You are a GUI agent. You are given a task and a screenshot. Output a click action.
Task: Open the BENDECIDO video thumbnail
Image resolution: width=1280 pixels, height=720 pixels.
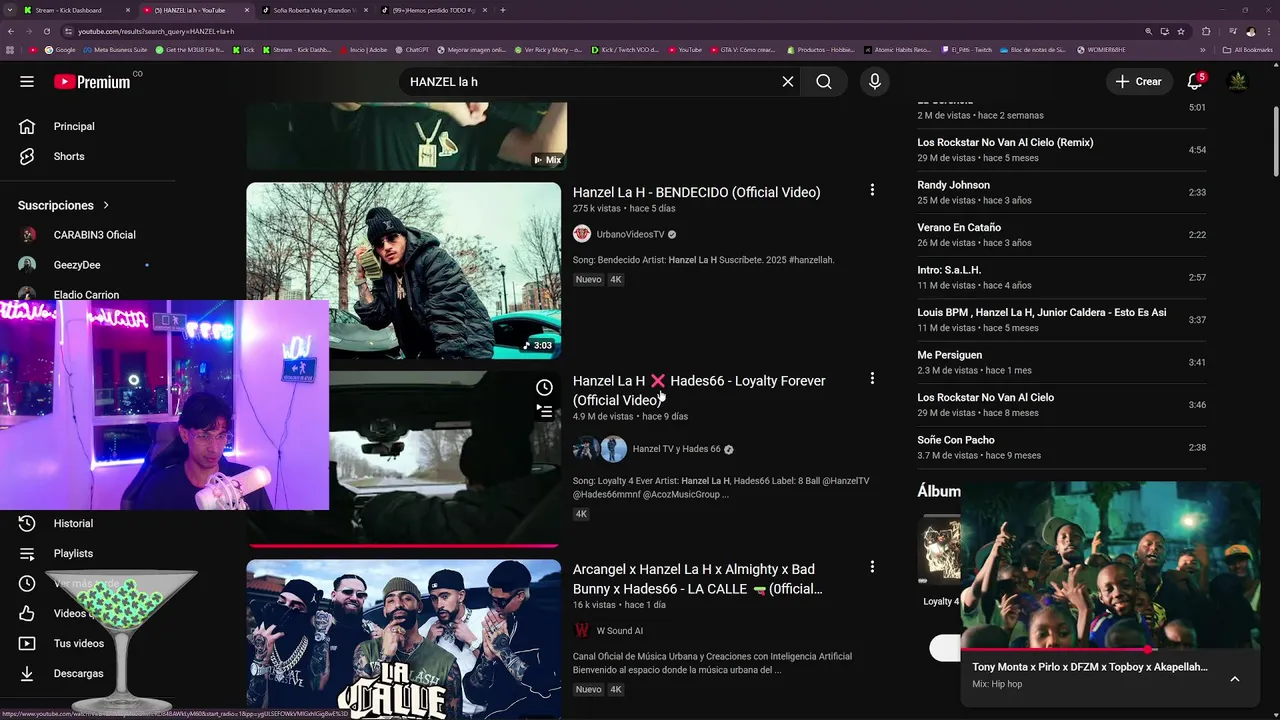click(x=404, y=270)
